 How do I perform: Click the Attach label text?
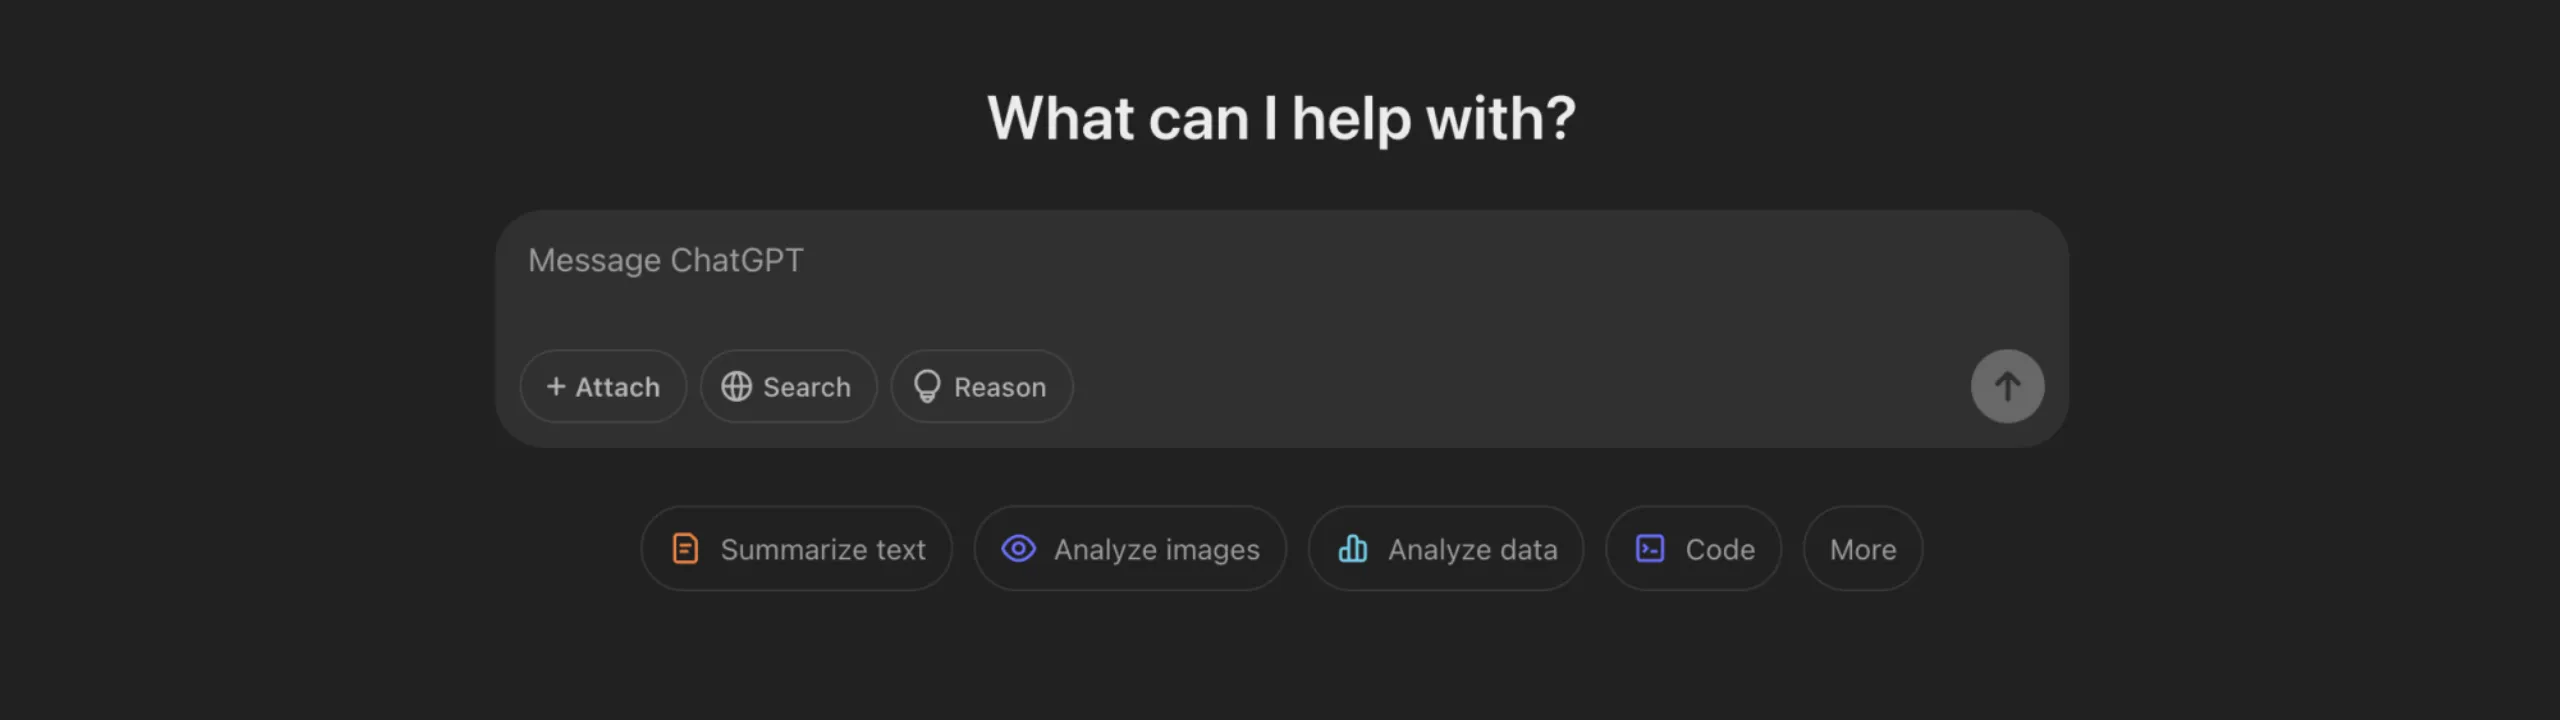coord(618,387)
